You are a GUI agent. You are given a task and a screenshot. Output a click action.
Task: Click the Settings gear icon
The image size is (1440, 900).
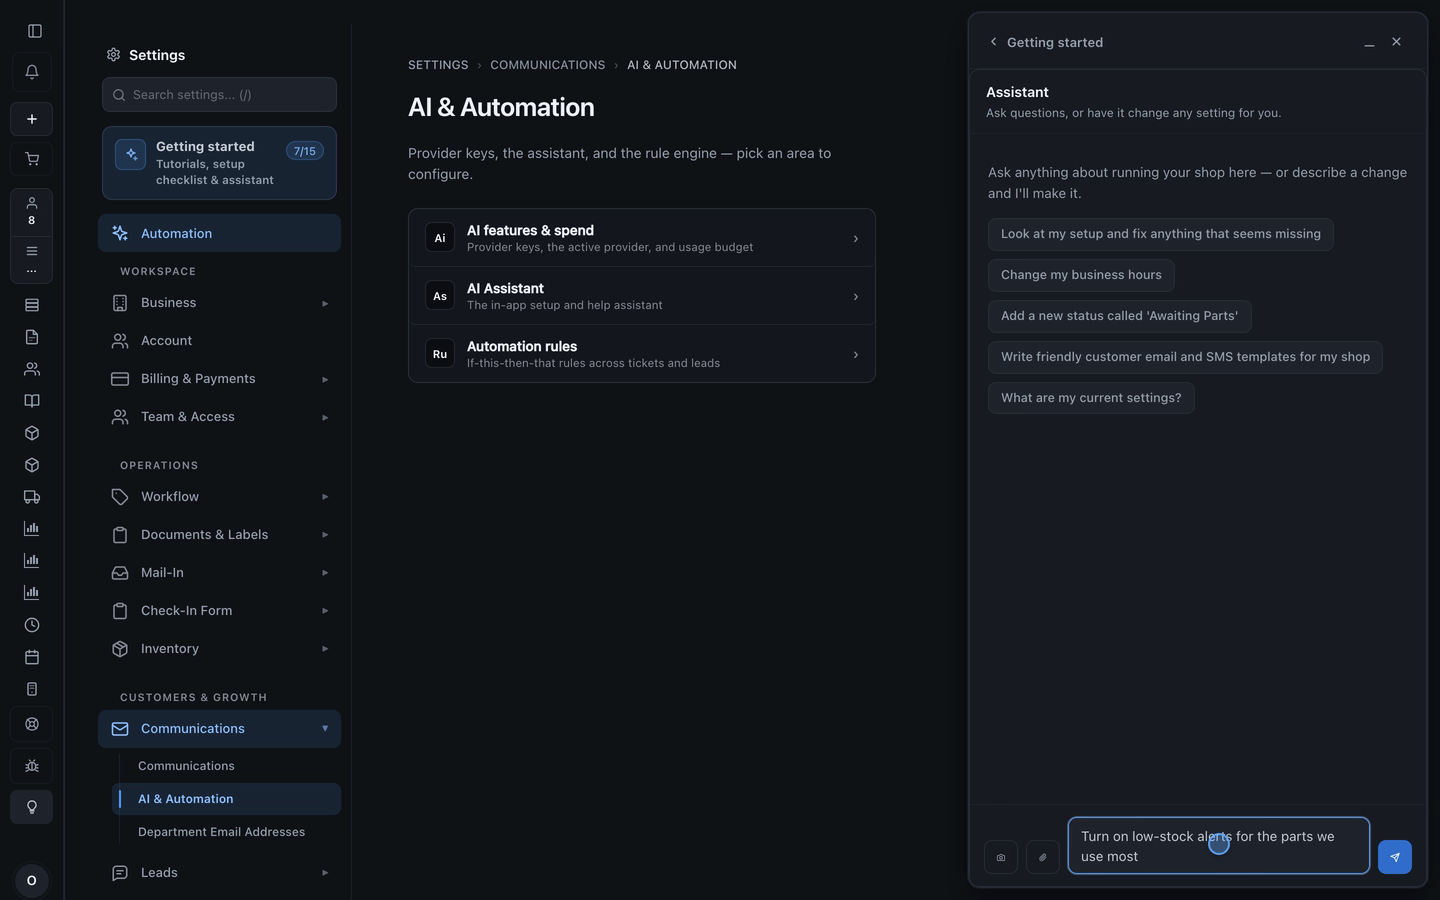pyautogui.click(x=113, y=55)
